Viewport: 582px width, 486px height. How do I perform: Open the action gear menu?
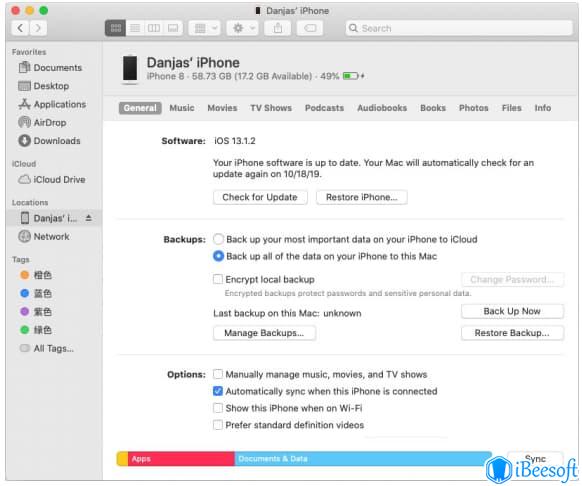tap(242, 28)
